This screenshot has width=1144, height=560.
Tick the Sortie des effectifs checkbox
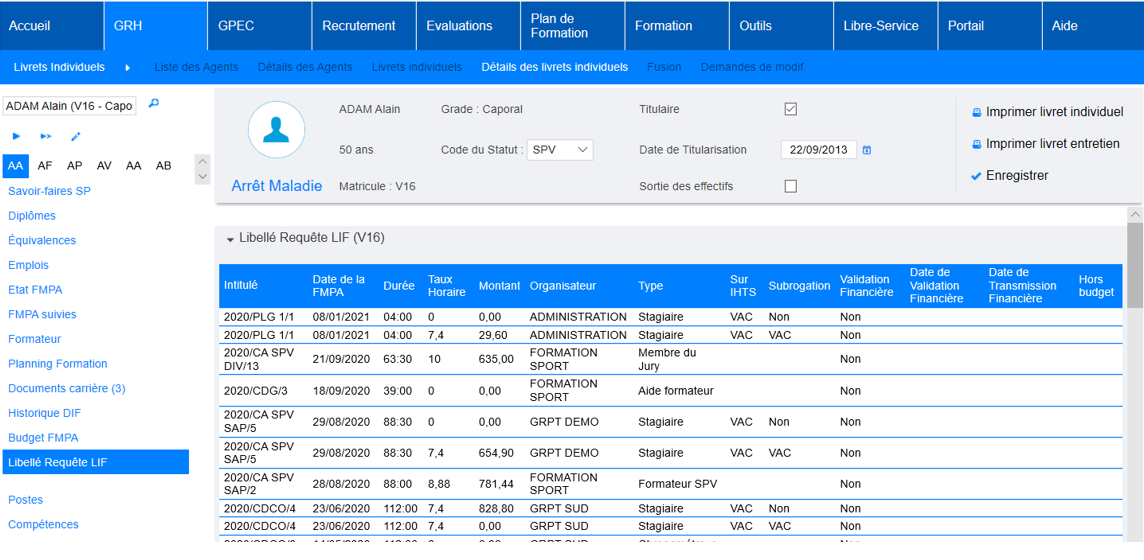click(790, 186)
